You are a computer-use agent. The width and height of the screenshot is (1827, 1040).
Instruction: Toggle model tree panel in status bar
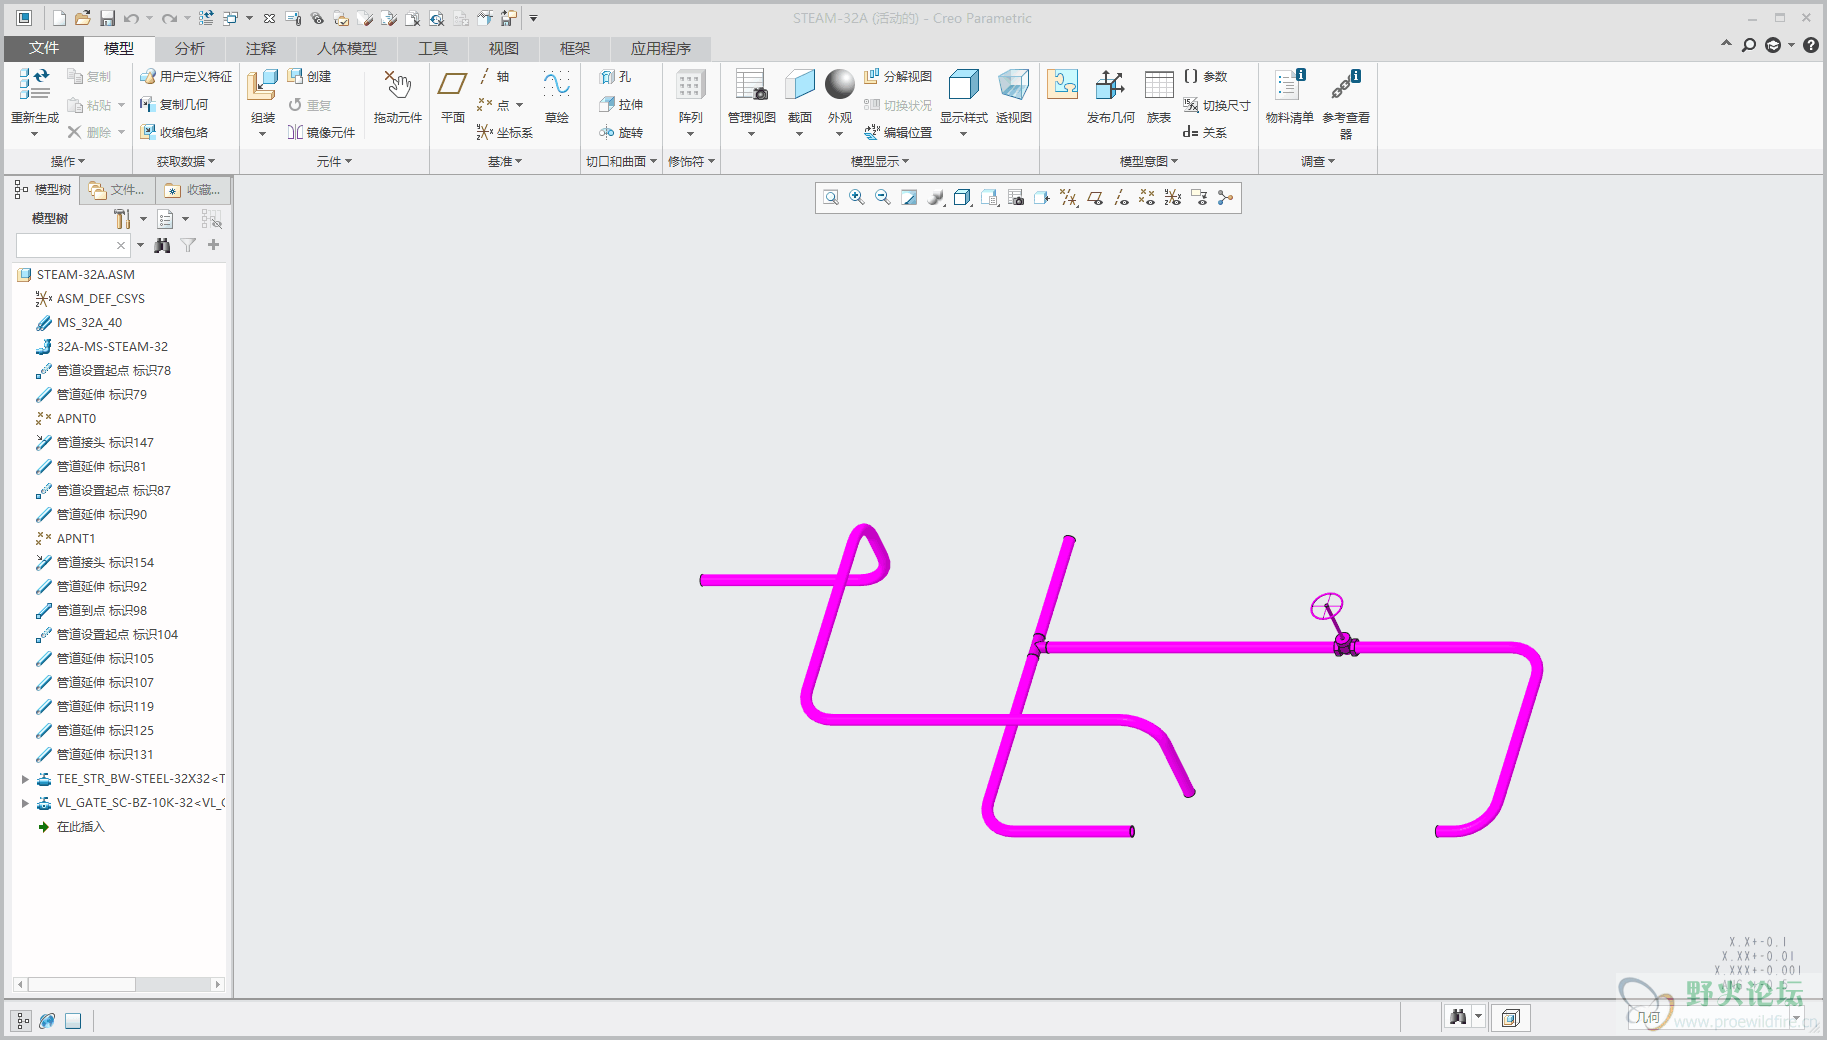click(x=22, y=1021)
